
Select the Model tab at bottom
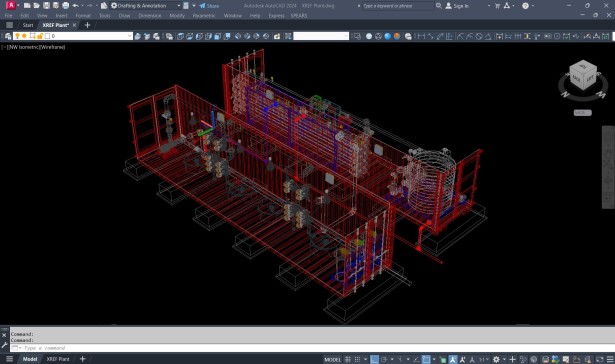(30, 359)
